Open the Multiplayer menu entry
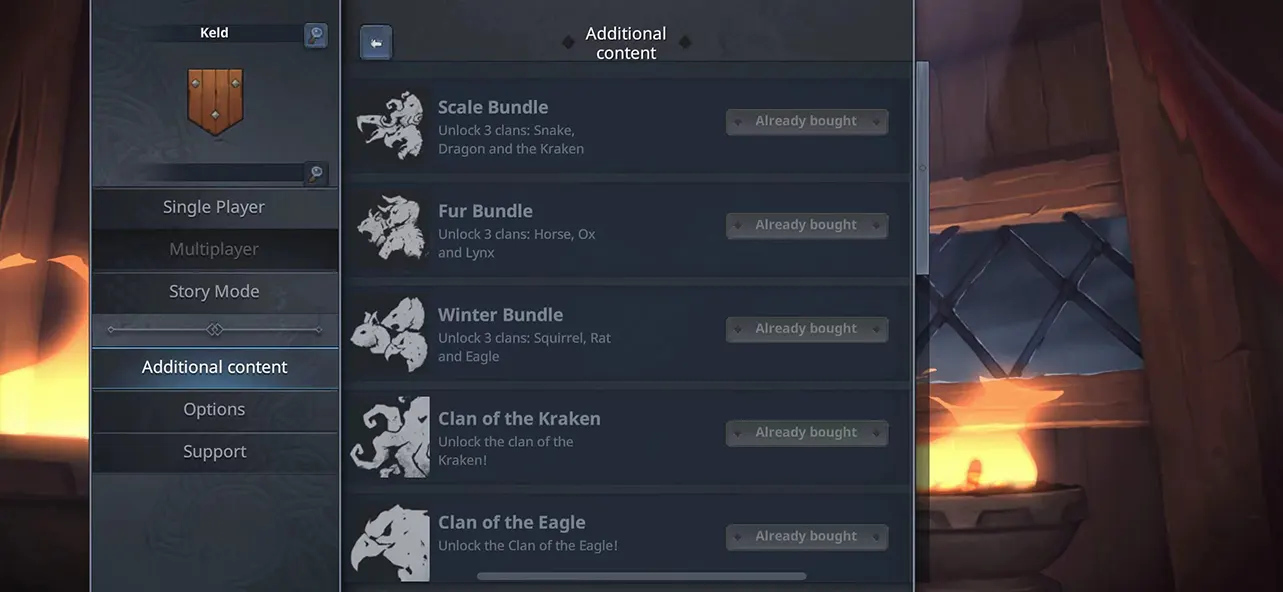 point(214,249)
